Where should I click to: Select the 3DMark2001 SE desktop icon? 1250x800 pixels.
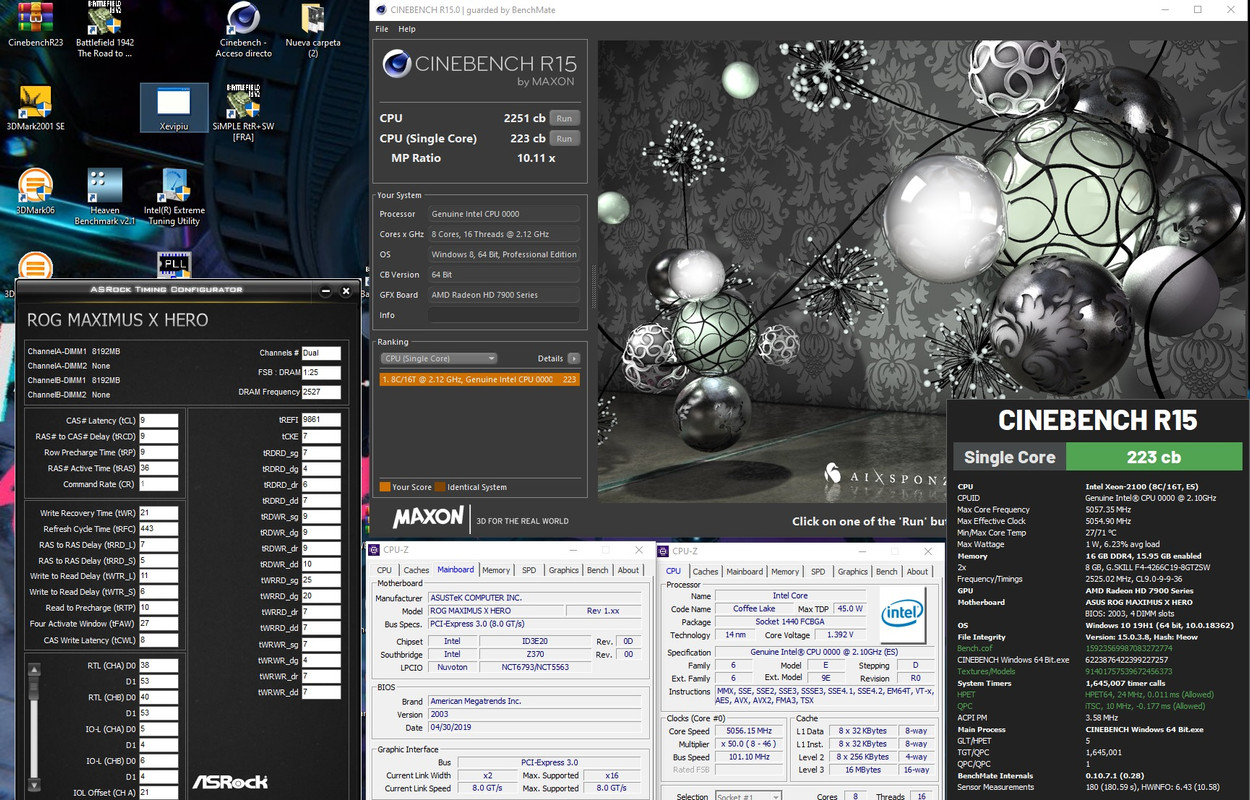(35, 108)
